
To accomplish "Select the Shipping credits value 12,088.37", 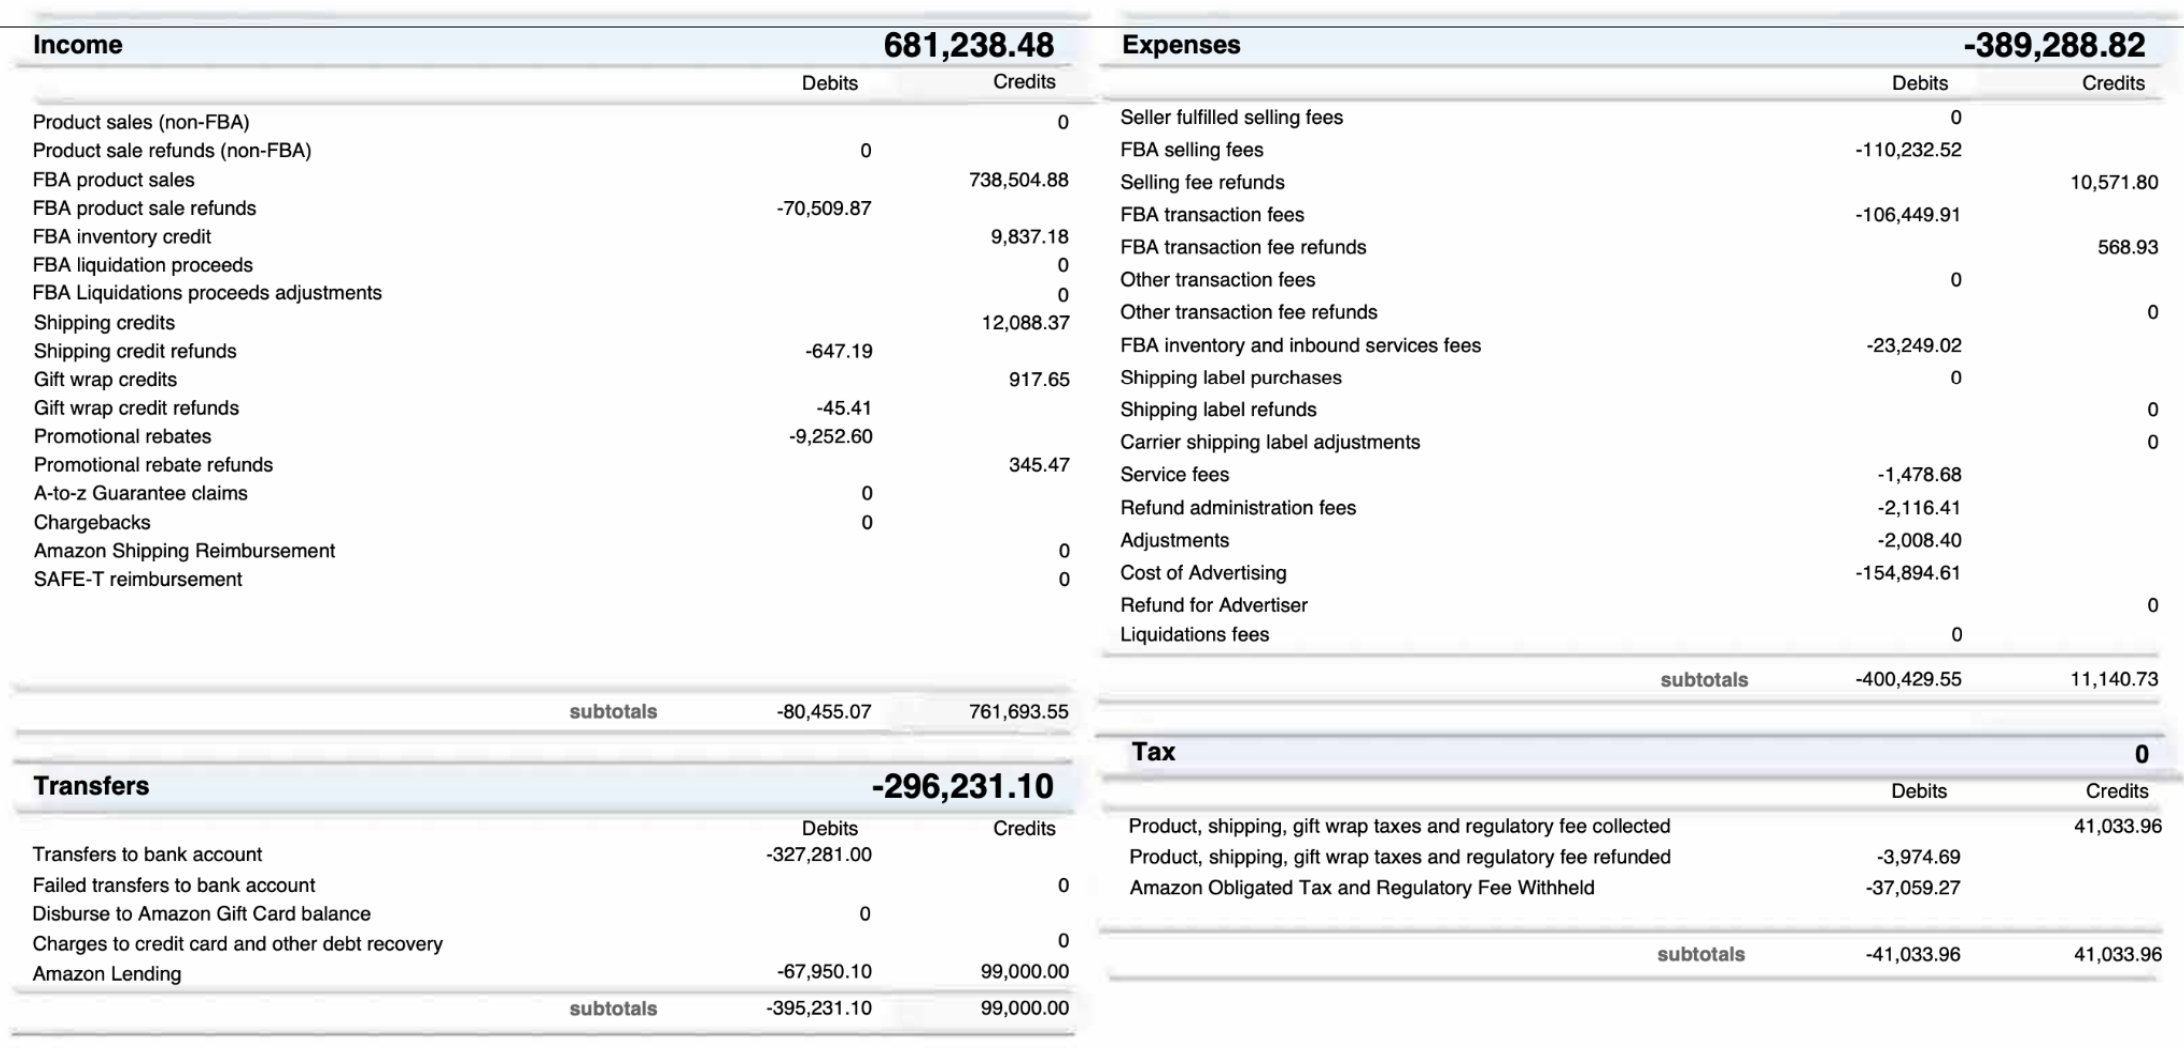I will point(1025,323).
